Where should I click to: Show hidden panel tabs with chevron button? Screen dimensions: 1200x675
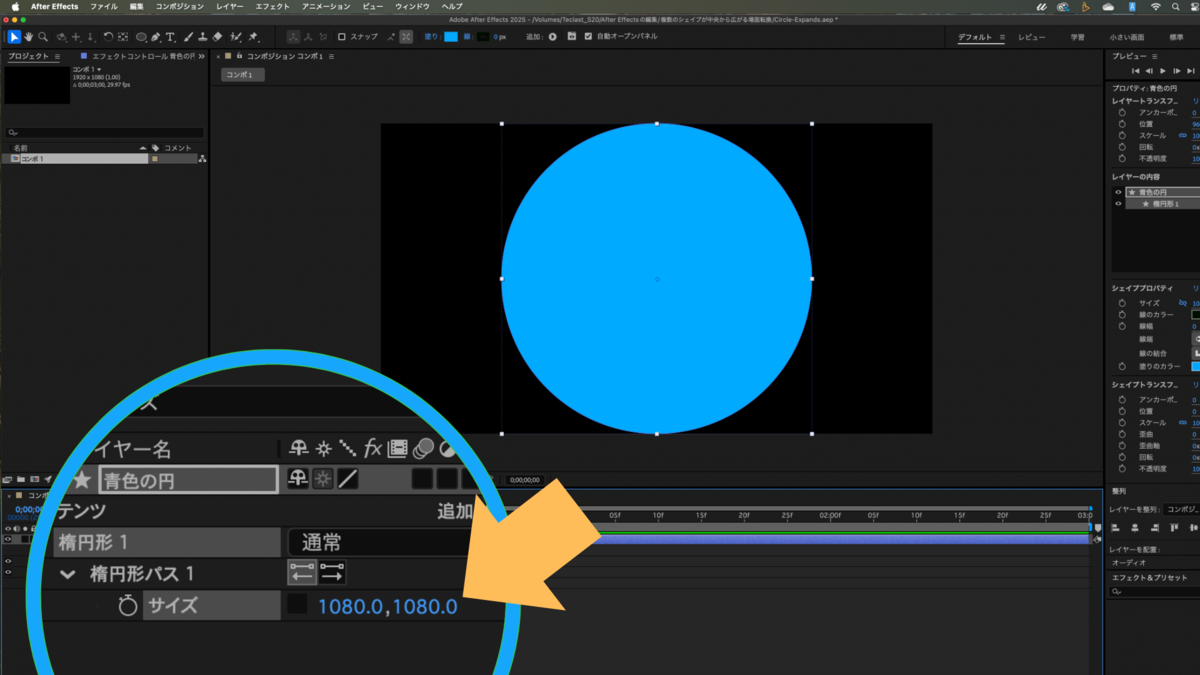203,57
